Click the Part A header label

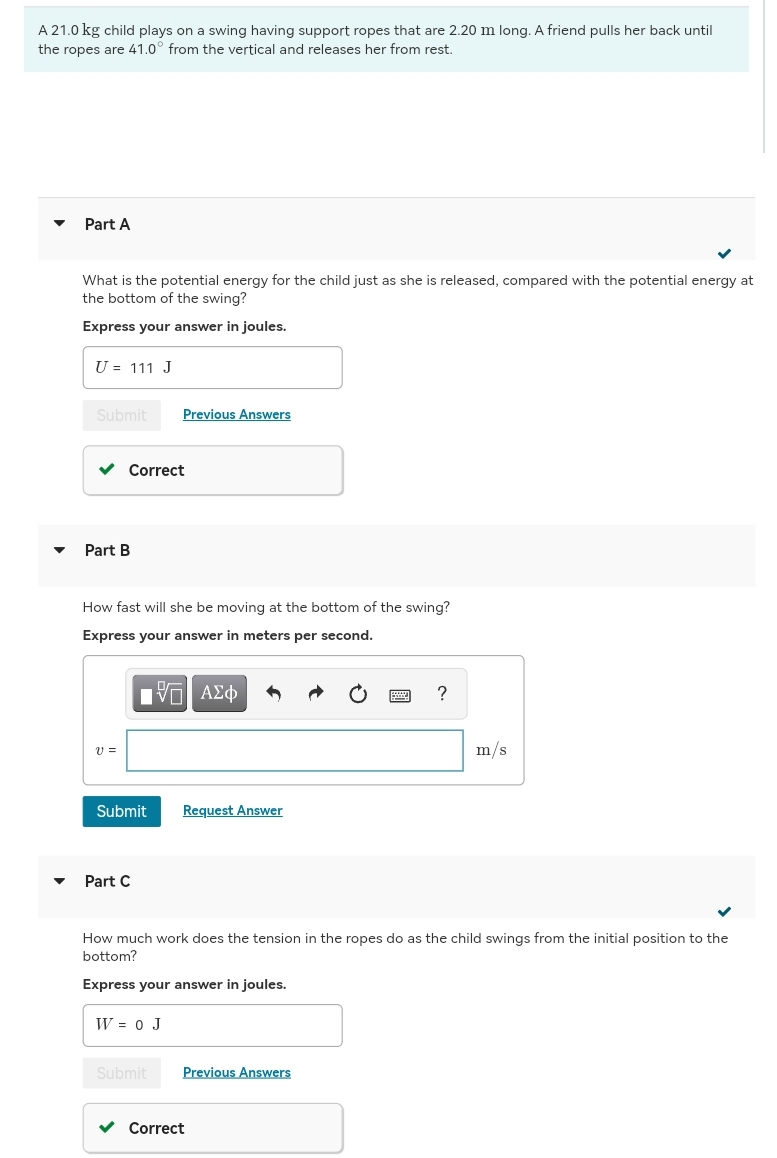click(107, 224)
